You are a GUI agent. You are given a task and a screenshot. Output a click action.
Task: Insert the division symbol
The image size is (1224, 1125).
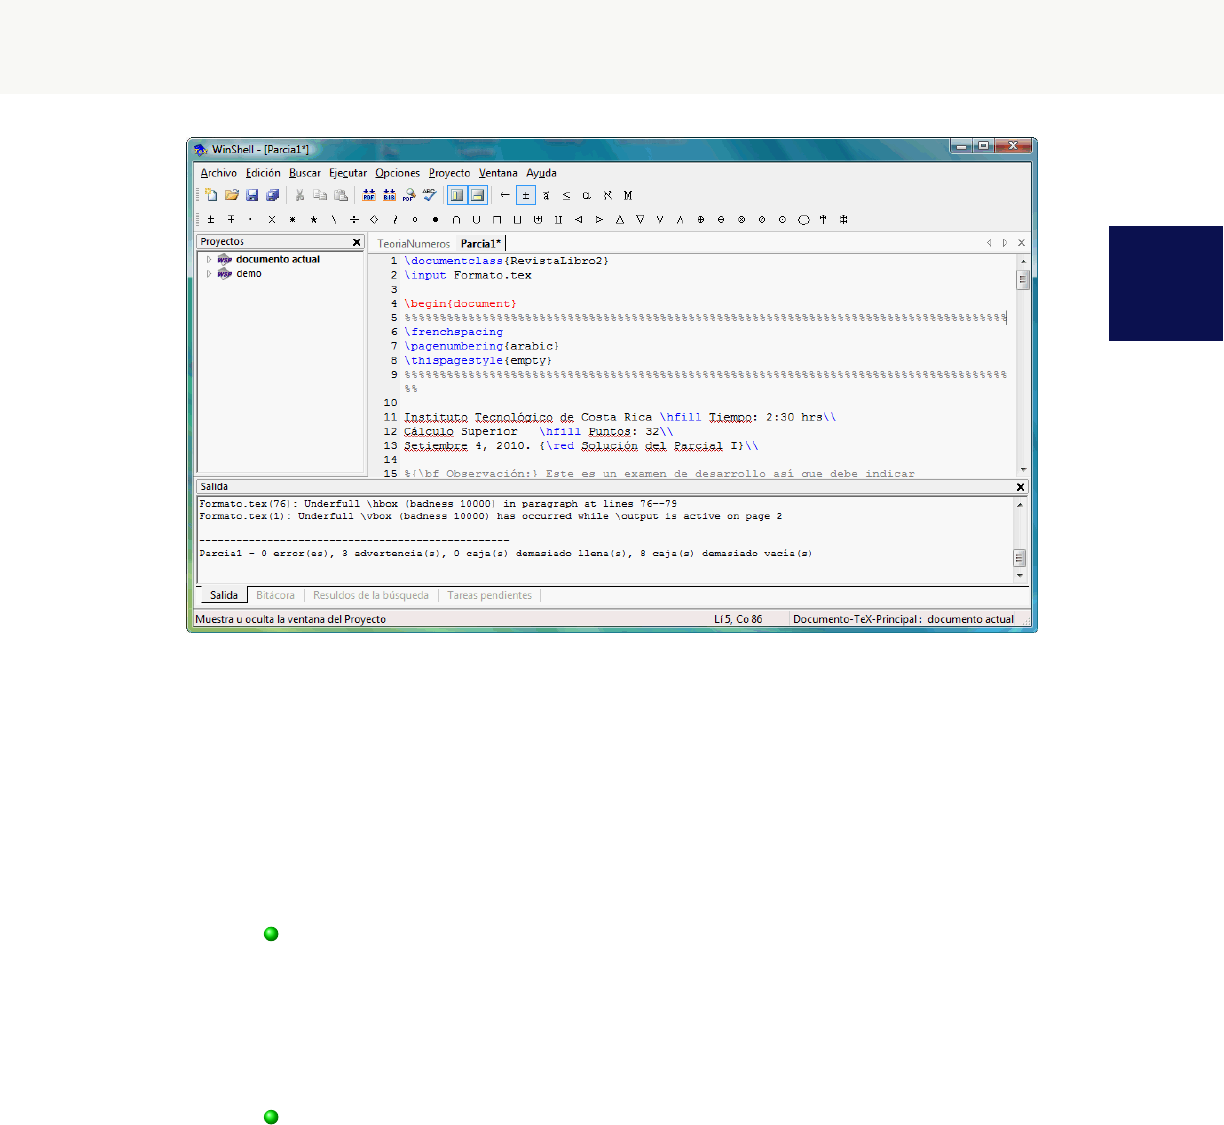coord(354,219)
